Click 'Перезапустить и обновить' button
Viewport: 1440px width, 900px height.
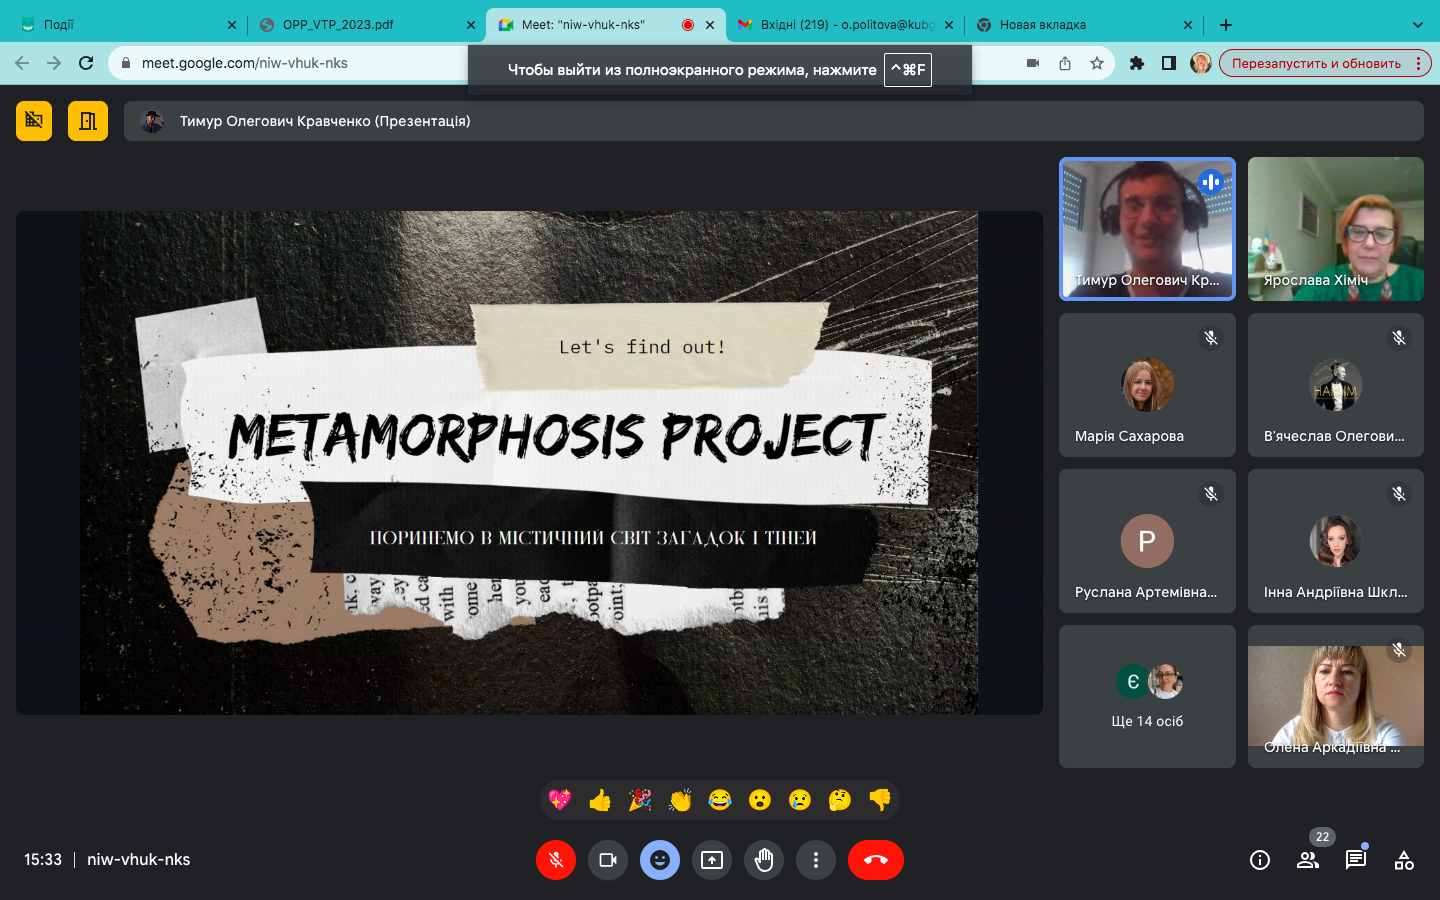coord(1316,63)
